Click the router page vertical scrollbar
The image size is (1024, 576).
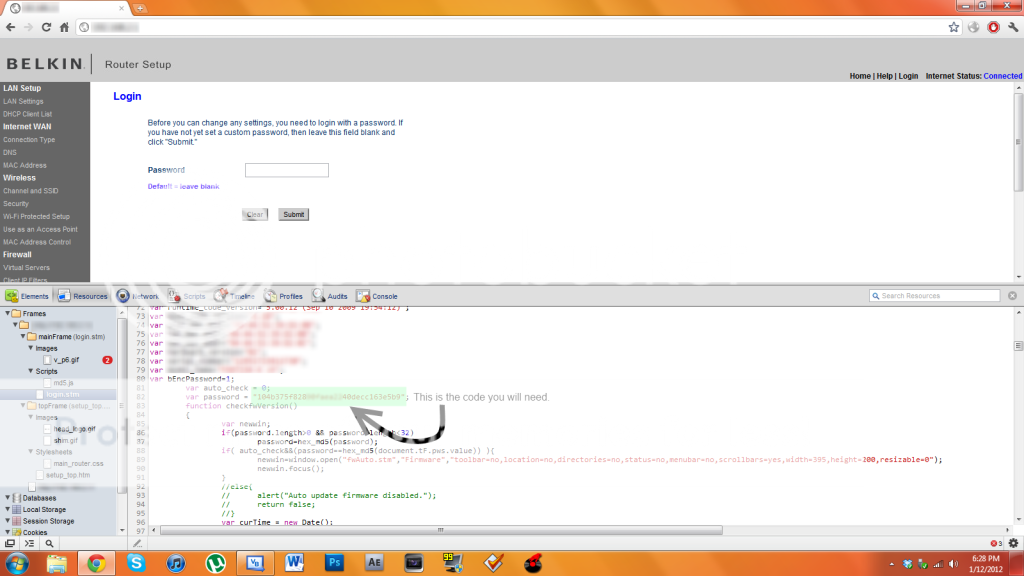(x=1018, y=142)
